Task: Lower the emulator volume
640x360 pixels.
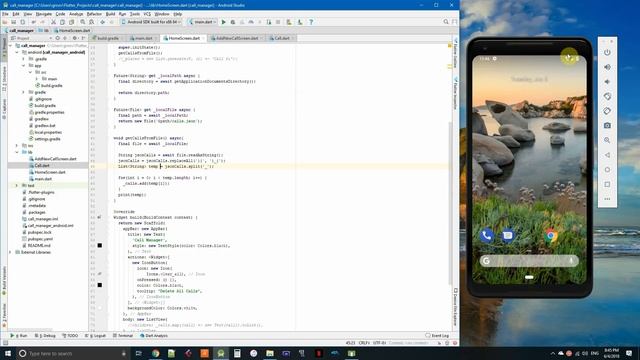Action: click(607, 82)
